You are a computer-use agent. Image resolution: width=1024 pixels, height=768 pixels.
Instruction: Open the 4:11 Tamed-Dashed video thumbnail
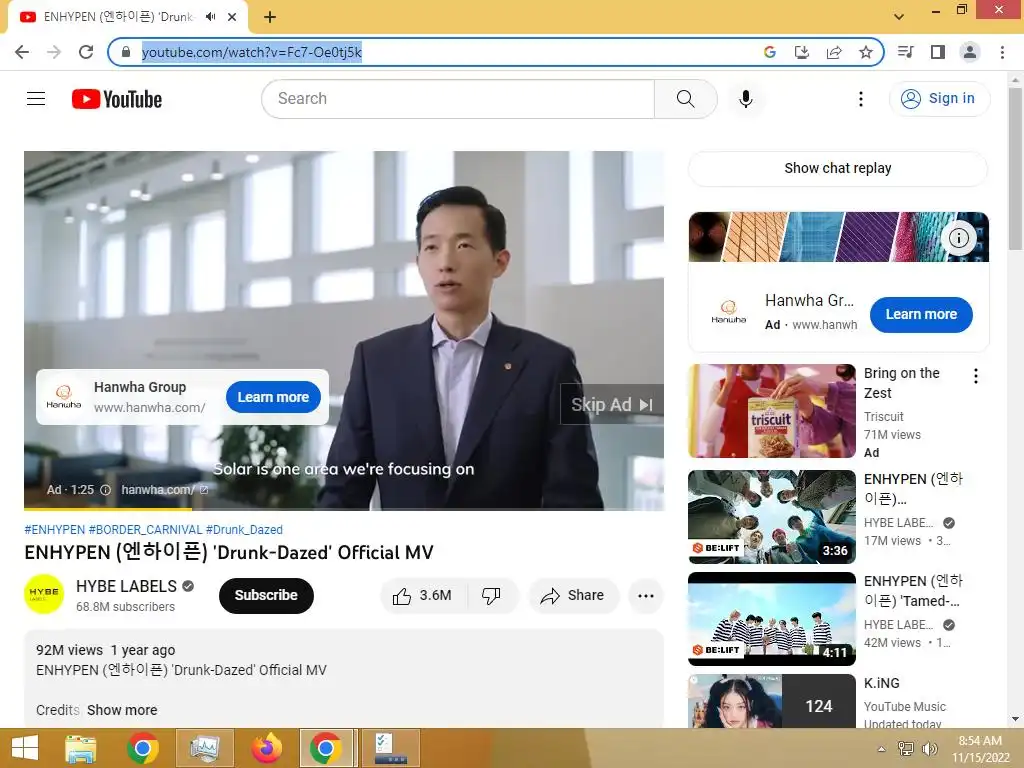click(x=772, y=618)
